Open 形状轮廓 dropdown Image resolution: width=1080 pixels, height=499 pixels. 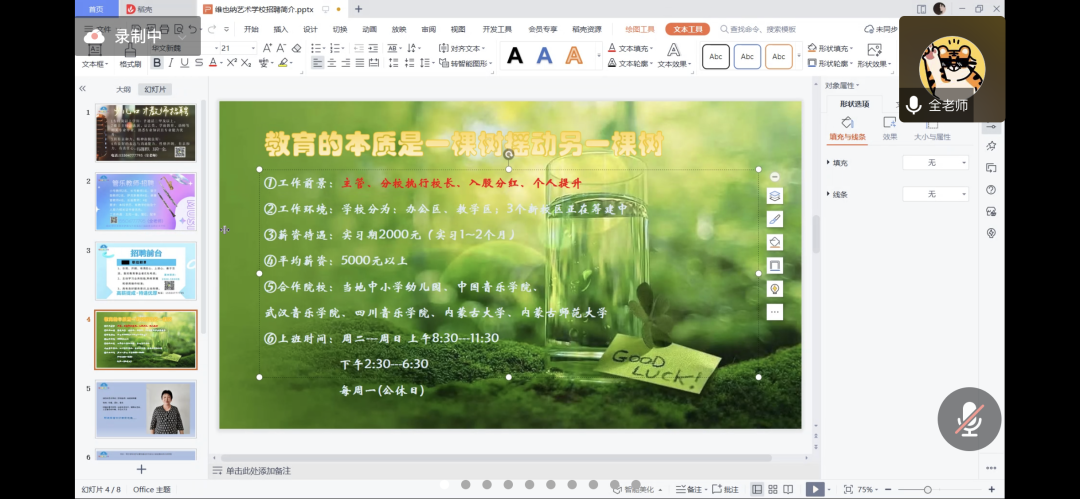point(830,63)
